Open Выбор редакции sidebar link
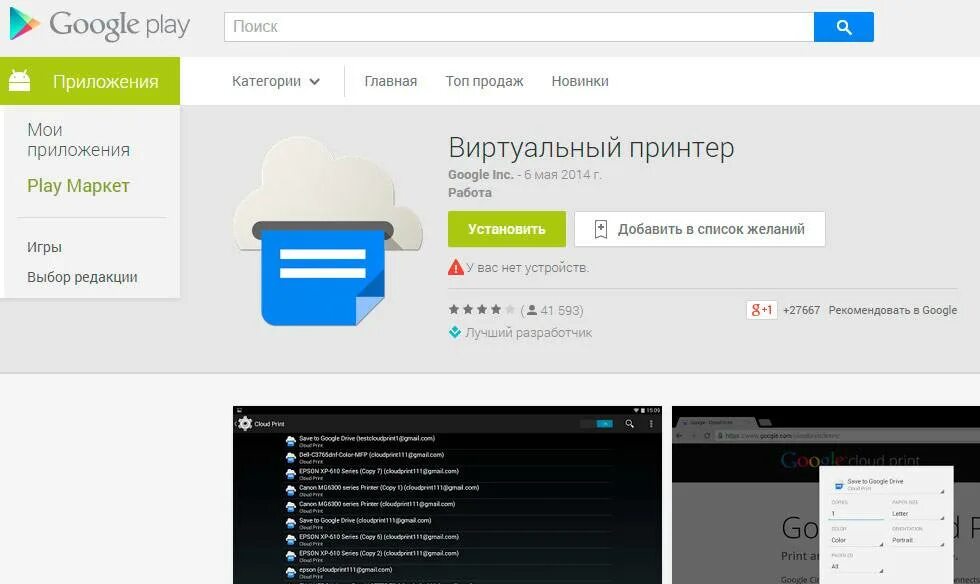The width and height of the screenshot is (980, 584). click(82, 277)
